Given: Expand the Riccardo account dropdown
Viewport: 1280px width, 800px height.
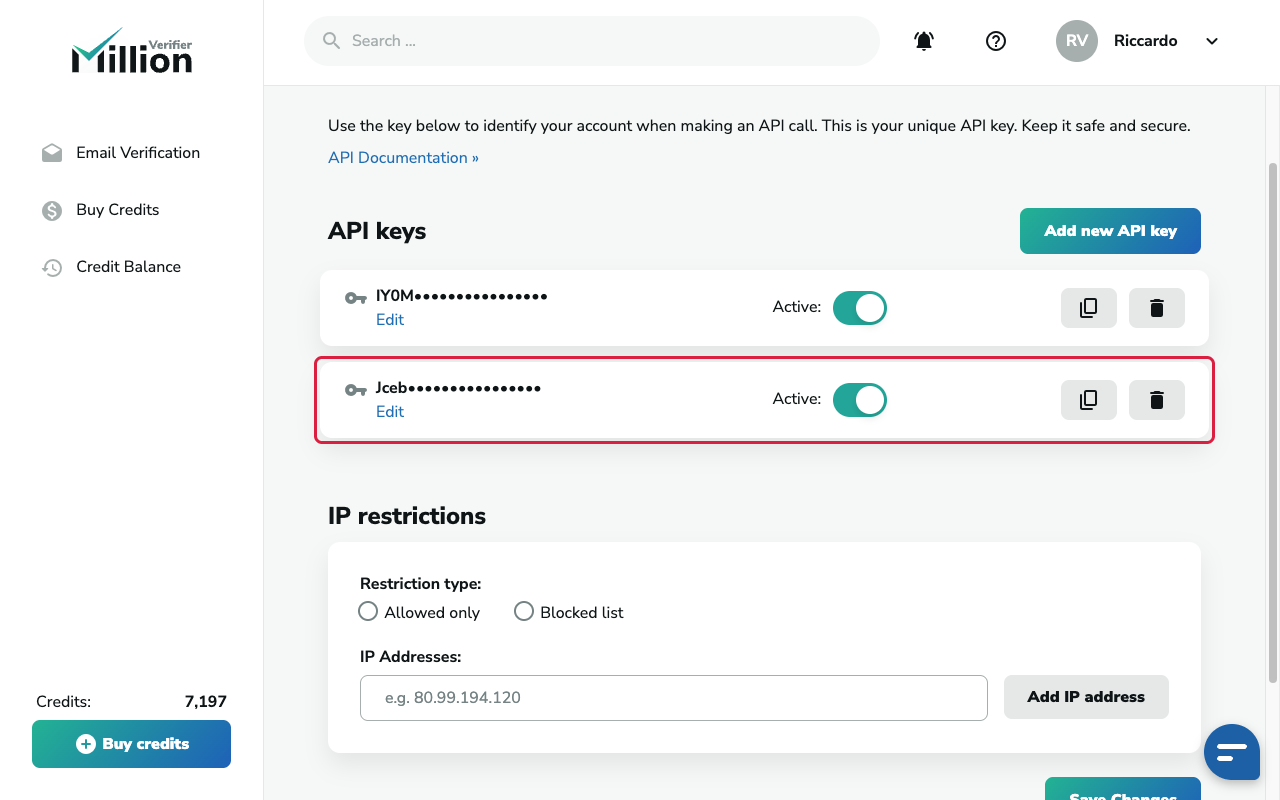Looking at the screenshot, I should pos(1212,41).
